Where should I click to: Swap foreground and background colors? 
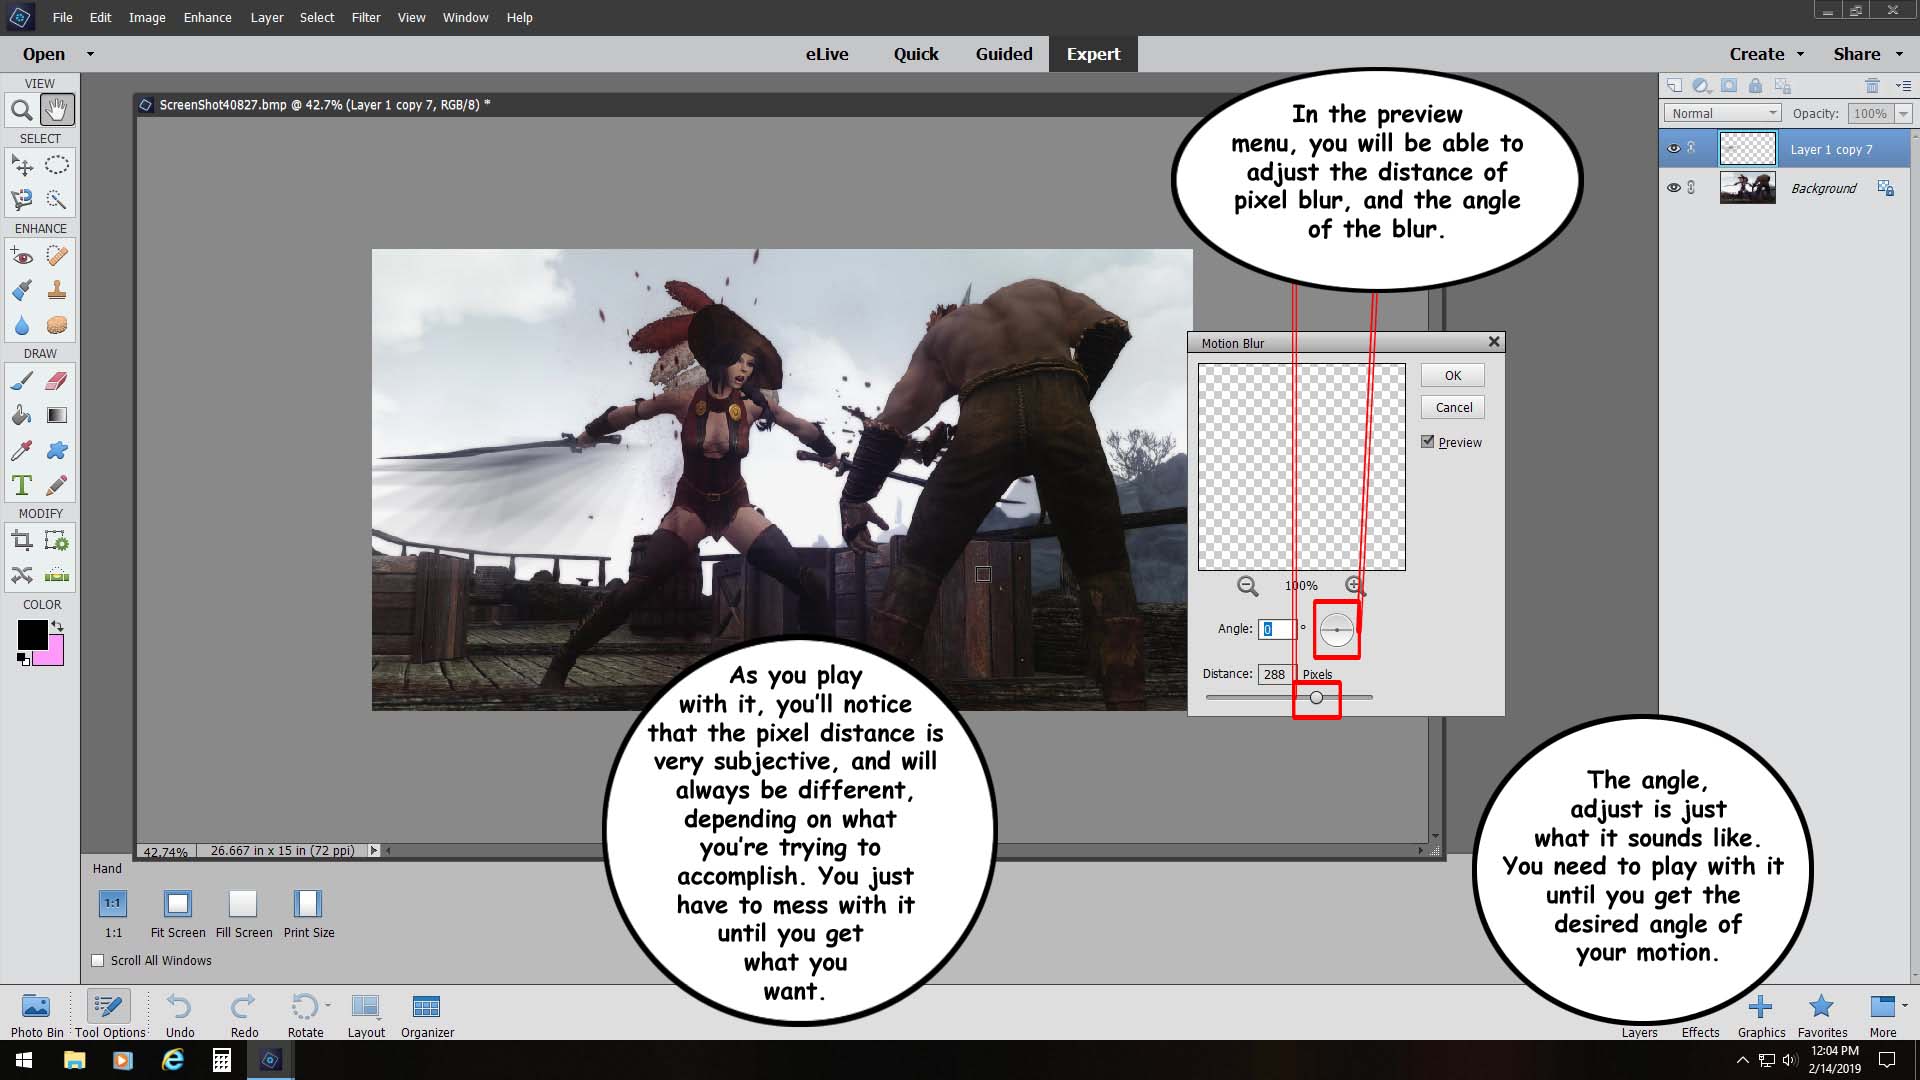pos(58,626)
